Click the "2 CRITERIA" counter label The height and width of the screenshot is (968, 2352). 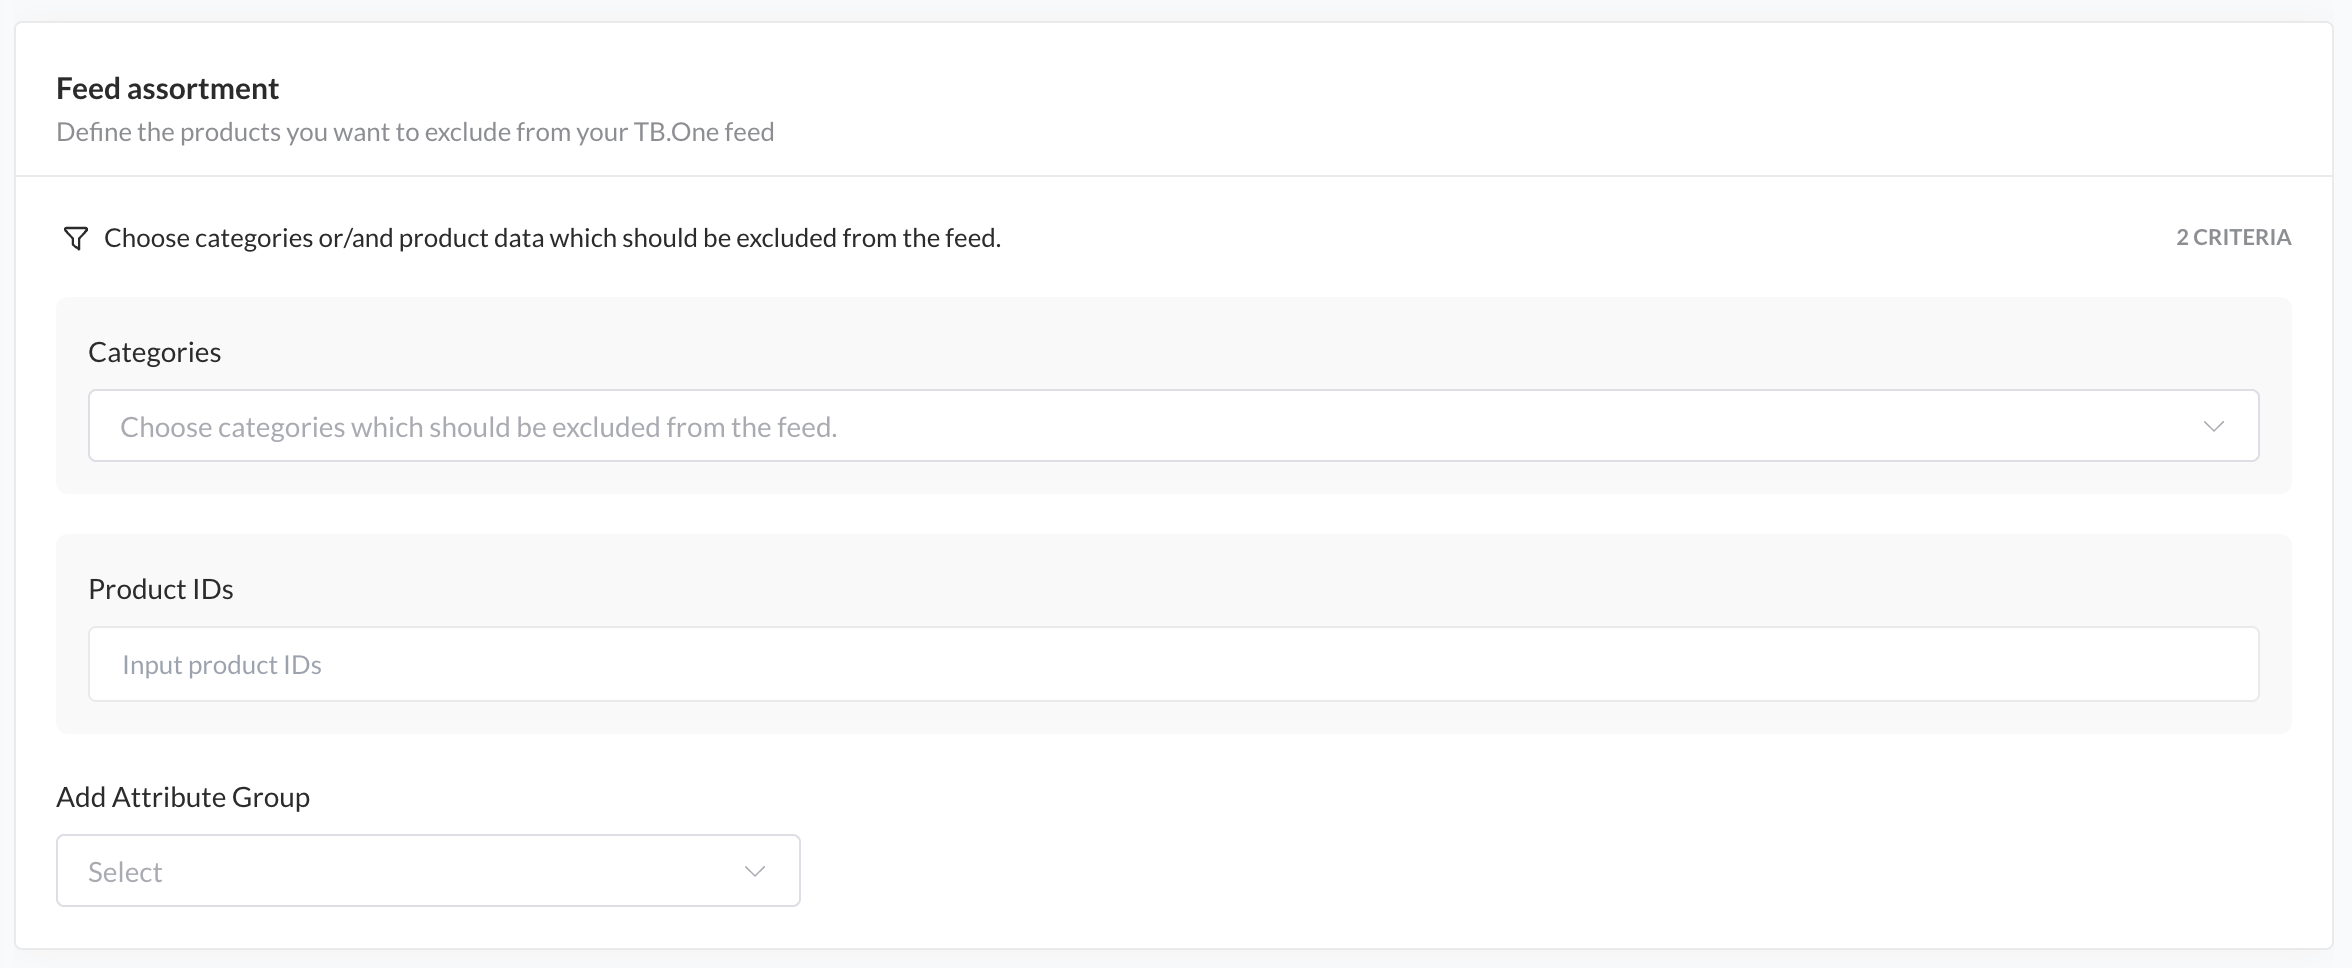tap(2233, 237)
